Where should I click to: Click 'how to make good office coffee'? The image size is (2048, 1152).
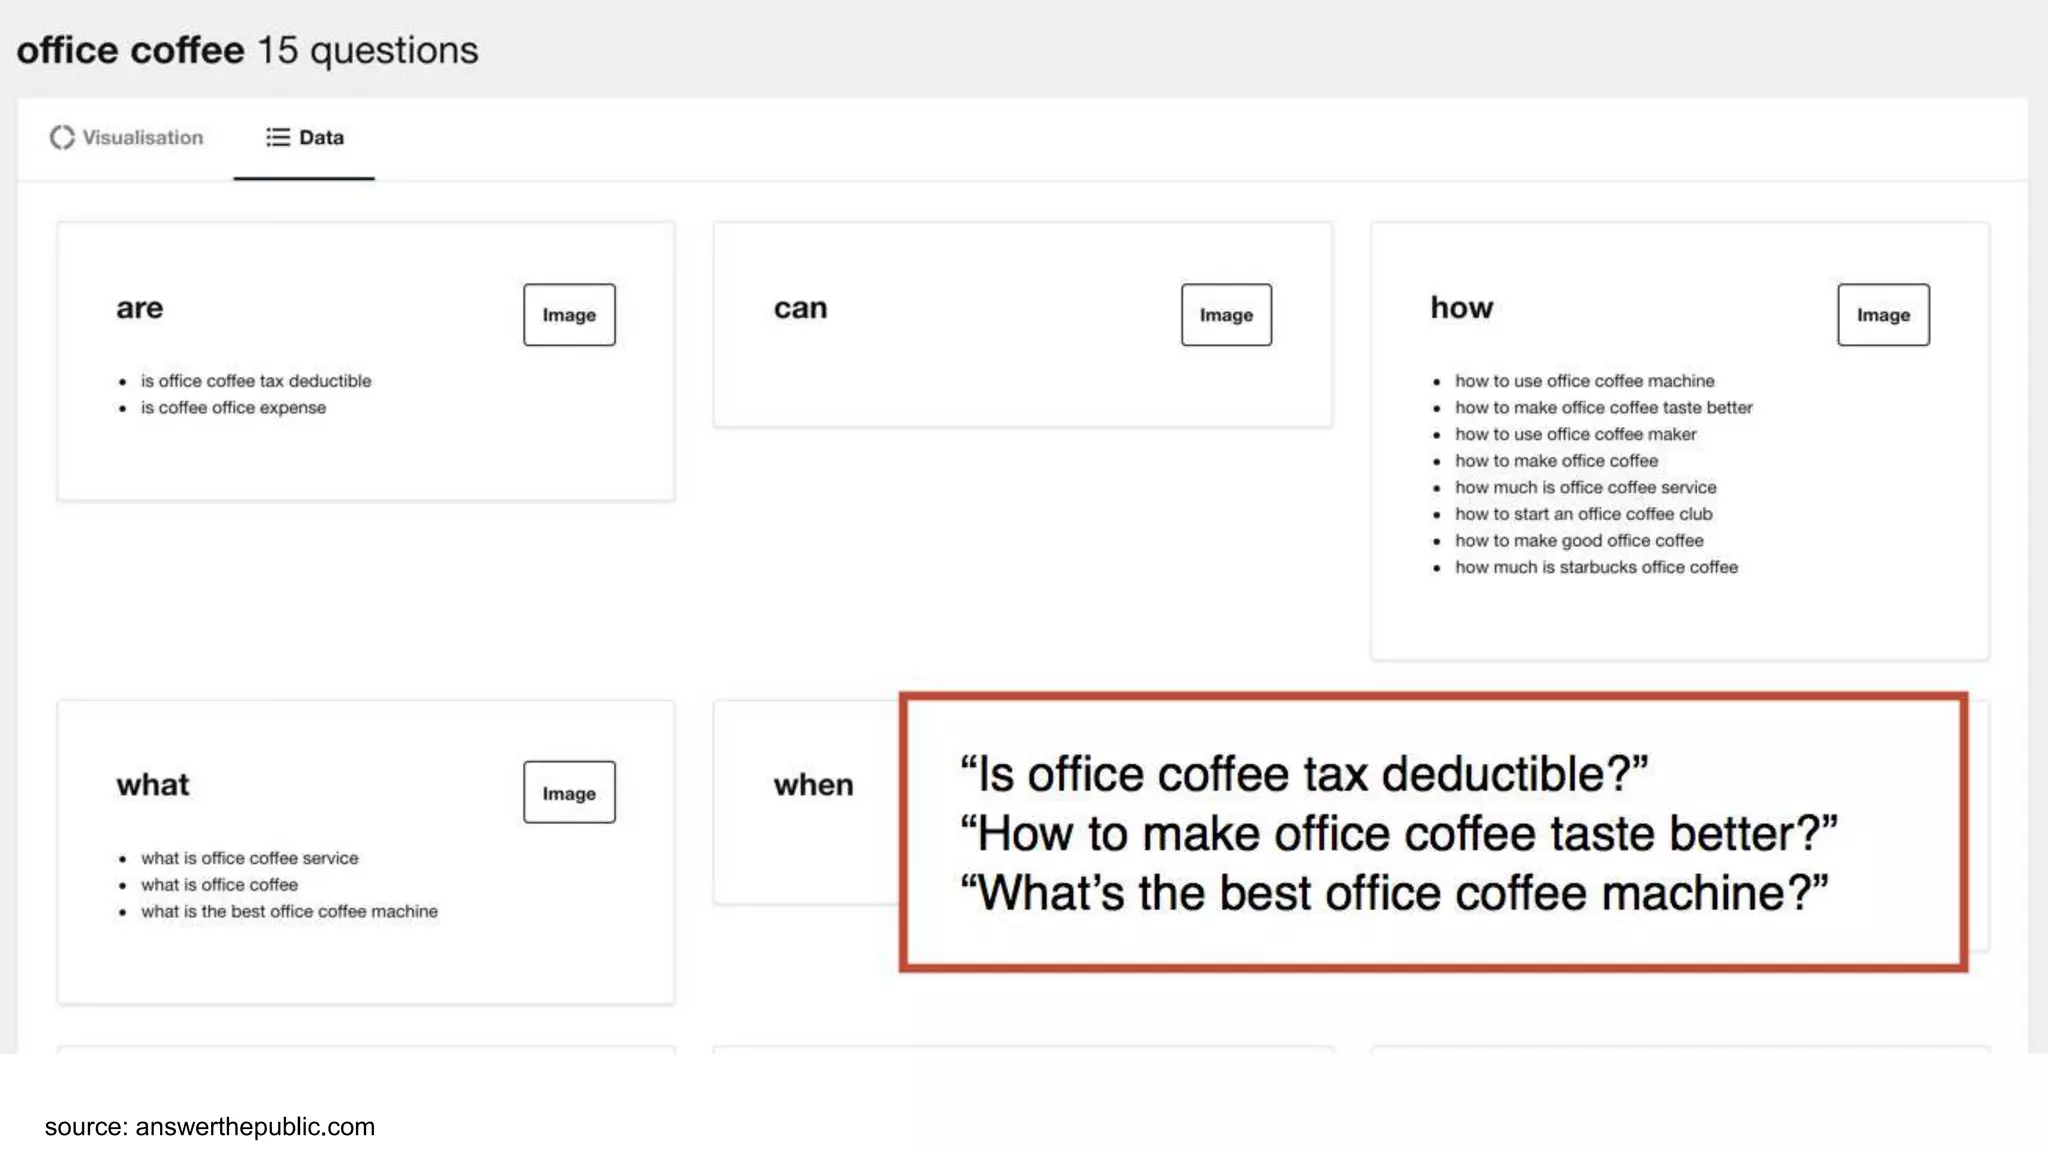(1579, 541)
